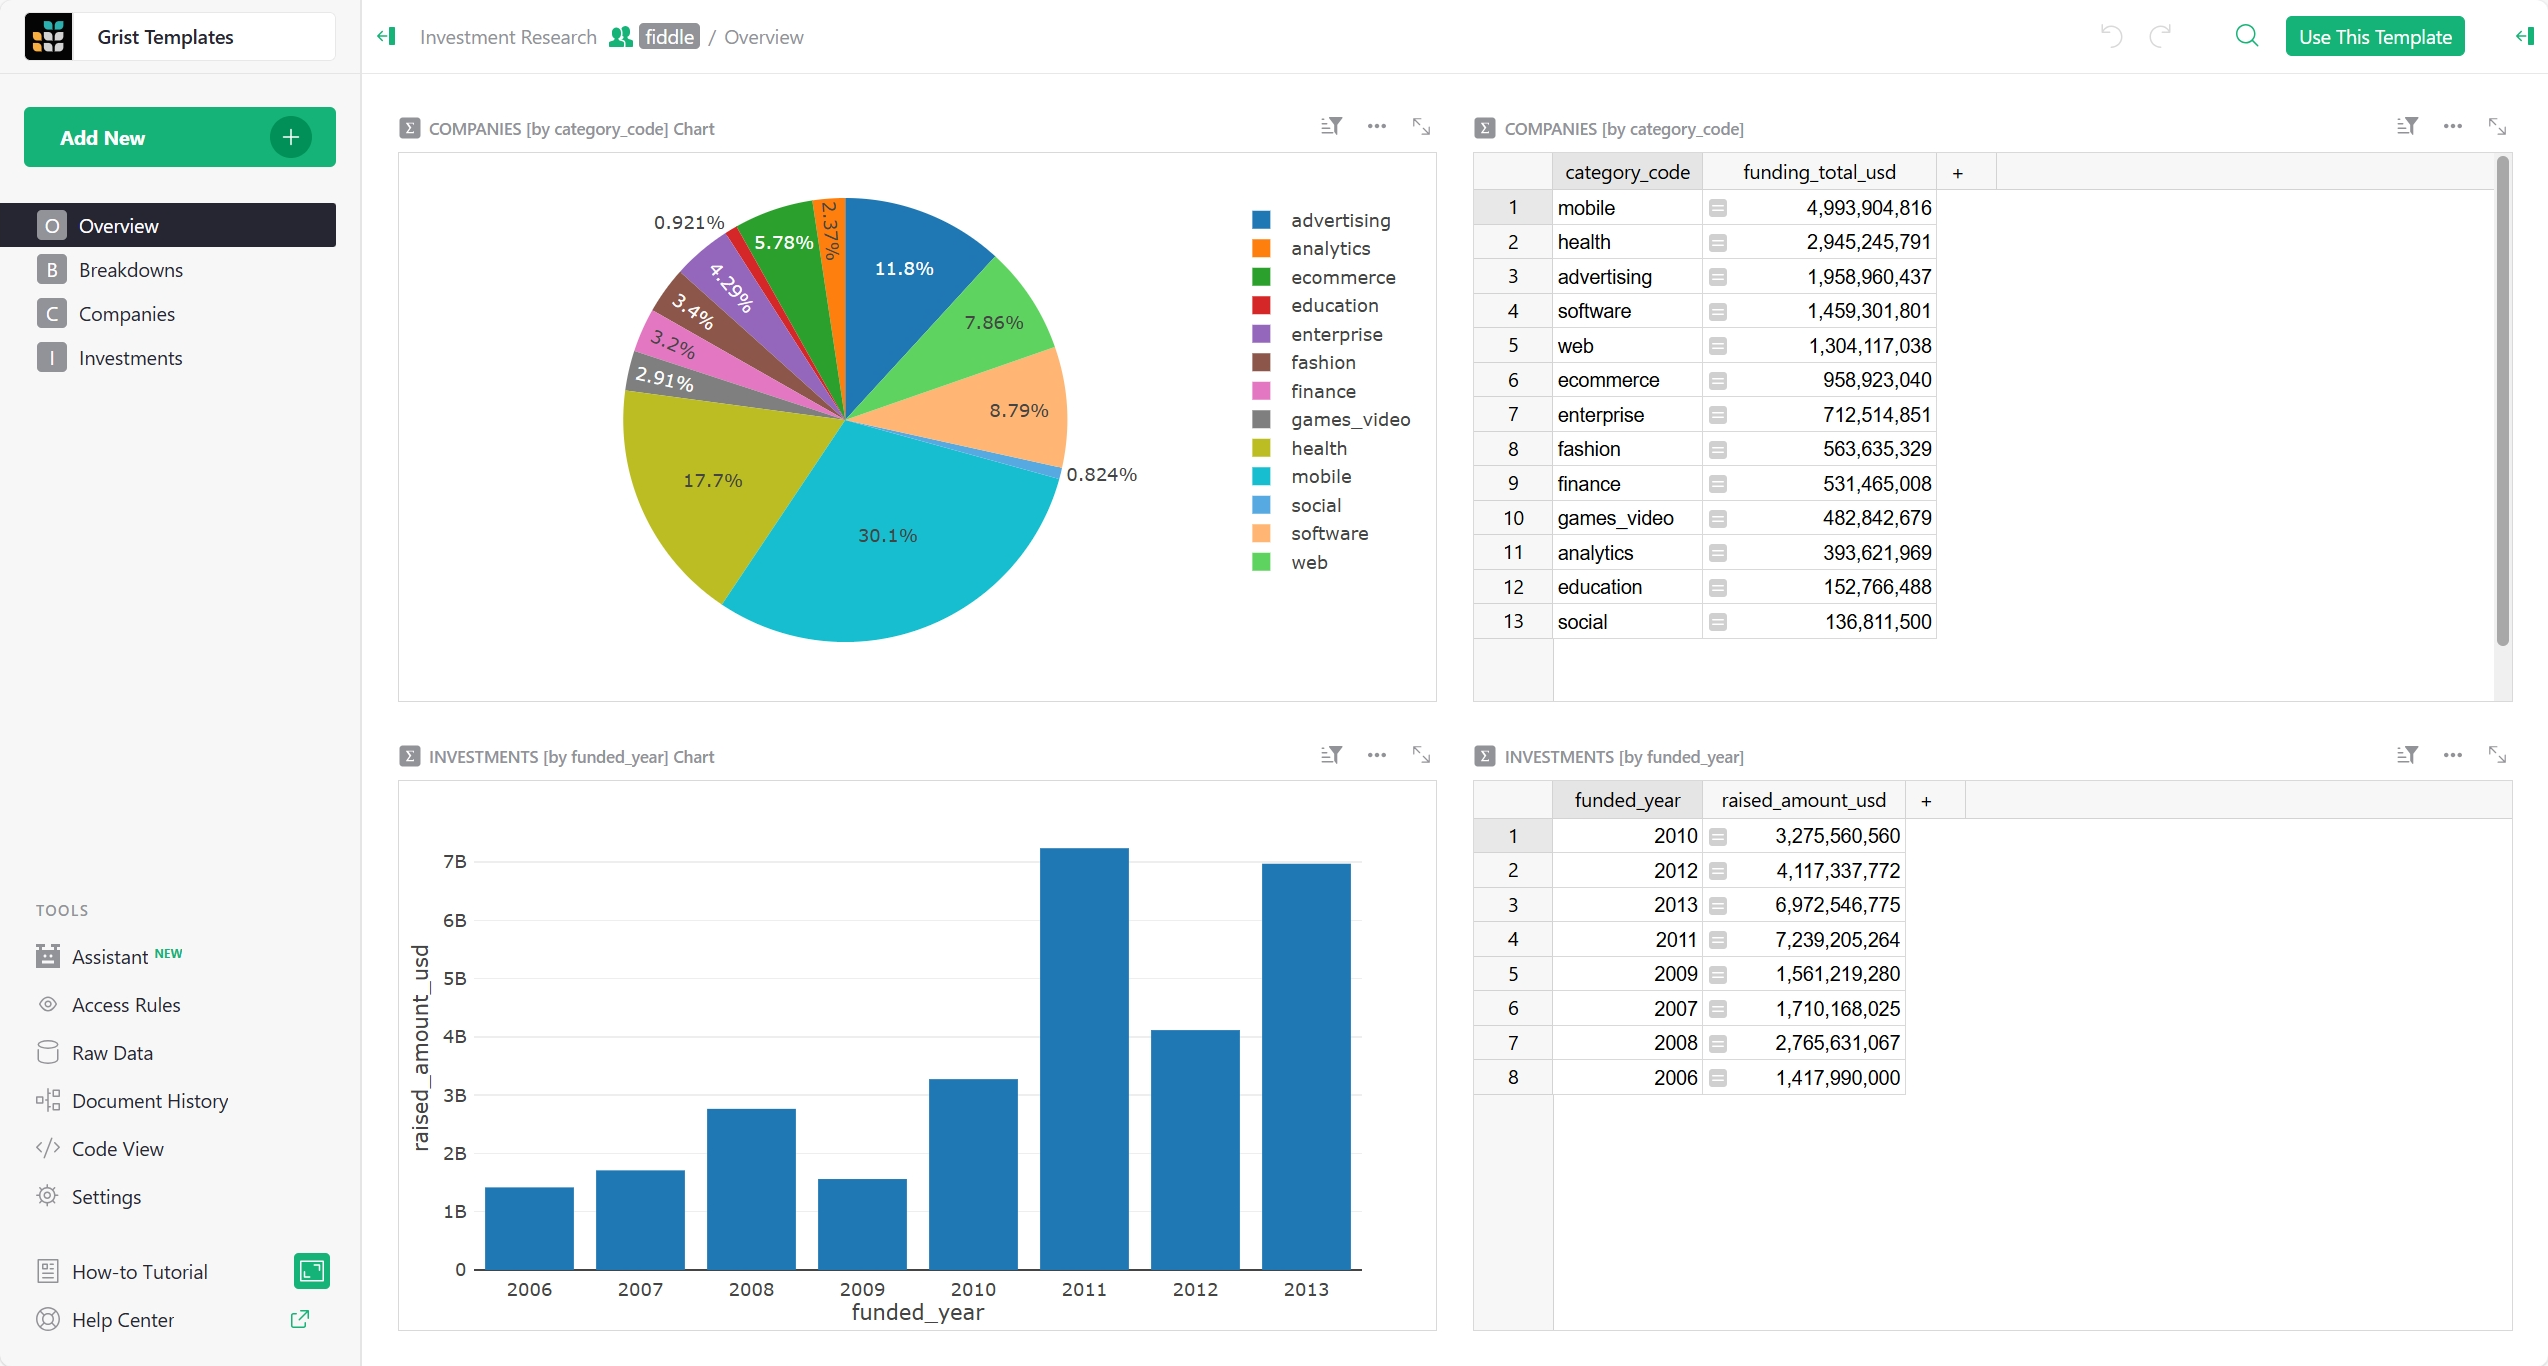Click the undo arrow icon
Image resolution: width=2548 pixels, height=1366 pixels.
[2111, 37]
